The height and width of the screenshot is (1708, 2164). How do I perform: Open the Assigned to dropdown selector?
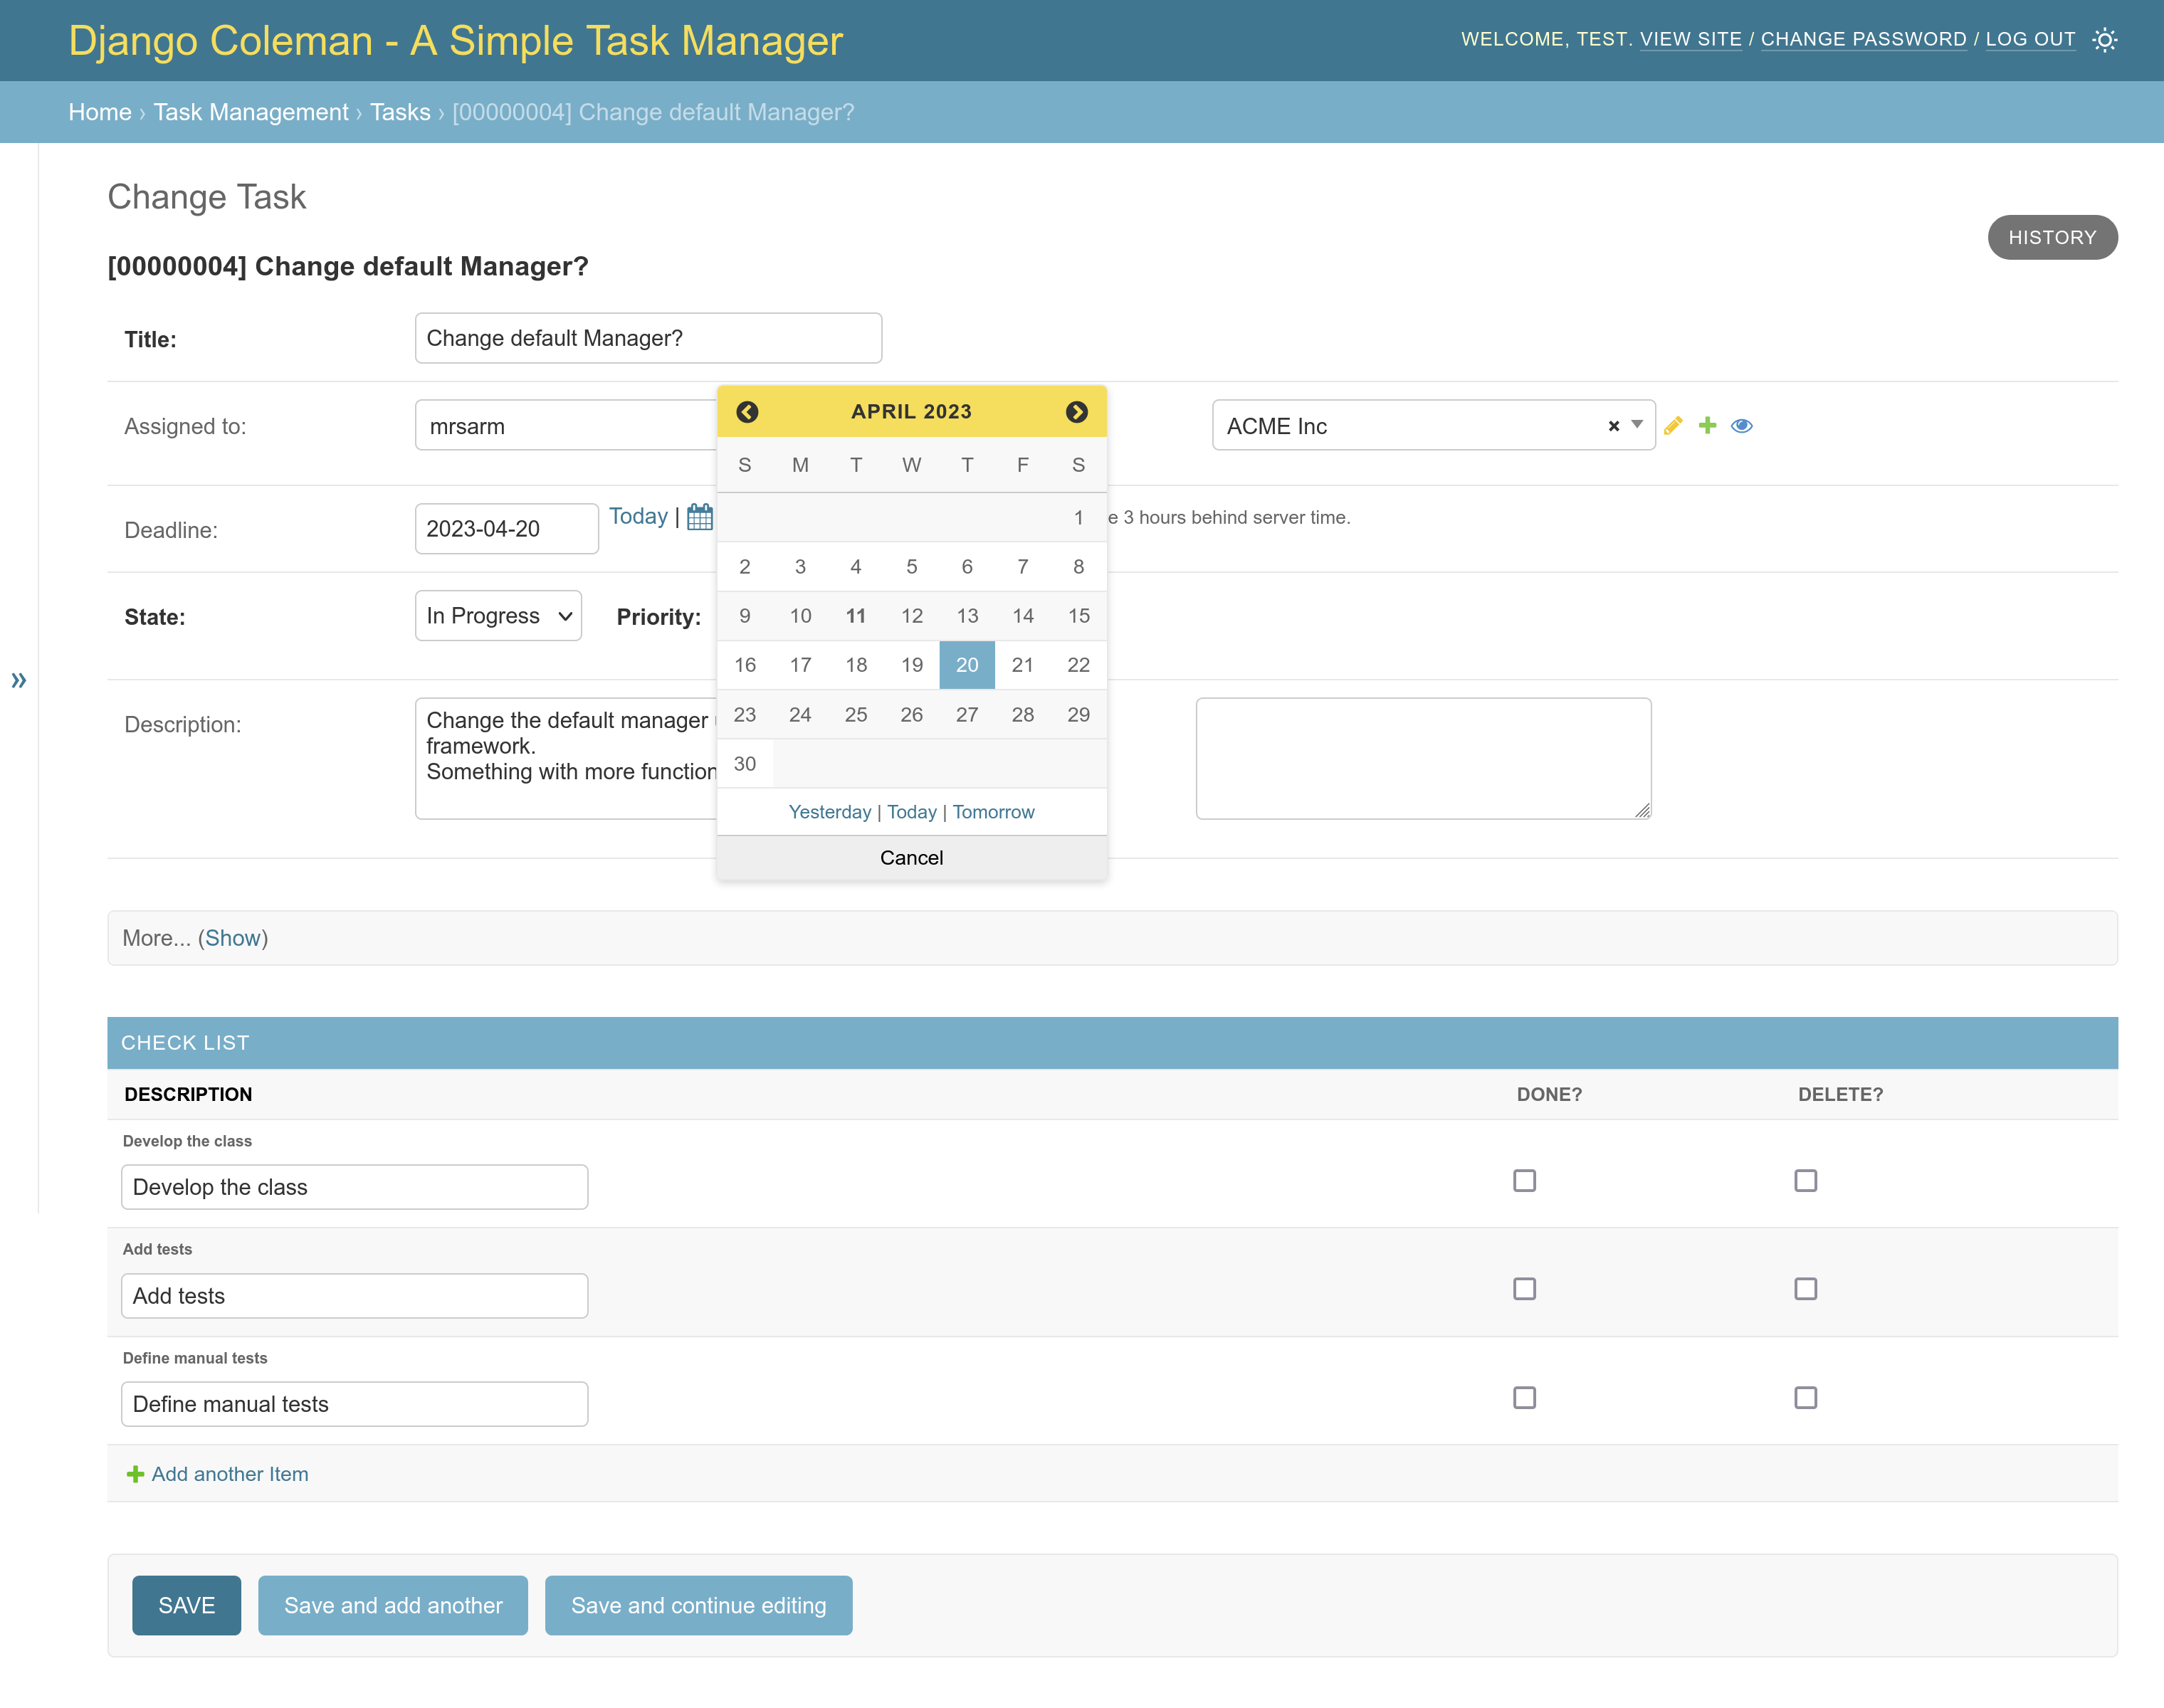tap(566, 425)
